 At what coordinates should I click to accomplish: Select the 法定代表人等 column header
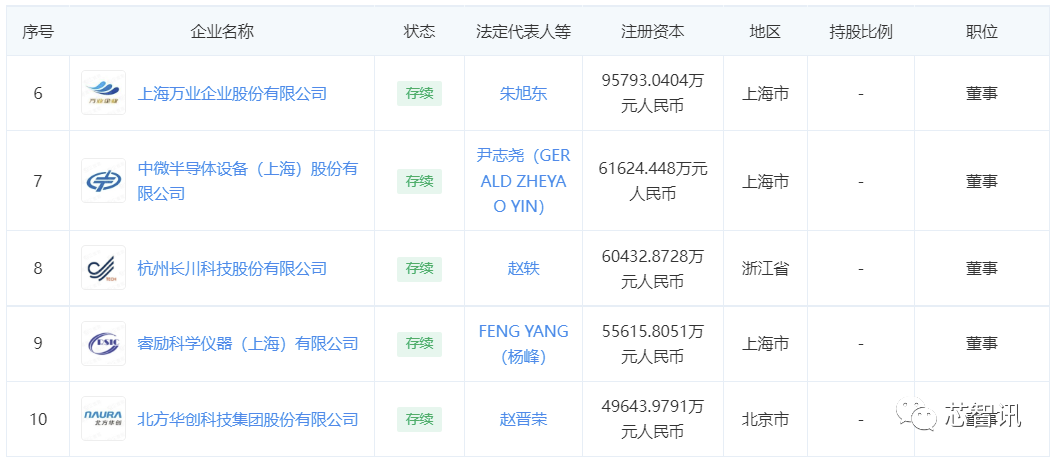click(x=523, y=32)
